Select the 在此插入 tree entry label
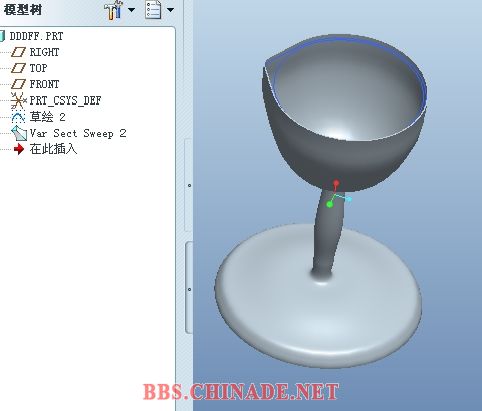Screen dimensions: 482x411 tap(53, 149)
